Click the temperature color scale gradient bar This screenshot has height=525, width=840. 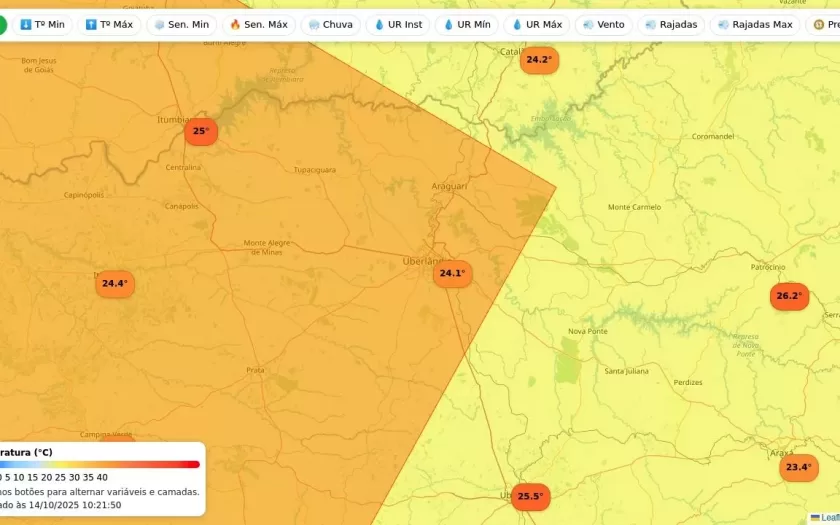pos(100,464)
